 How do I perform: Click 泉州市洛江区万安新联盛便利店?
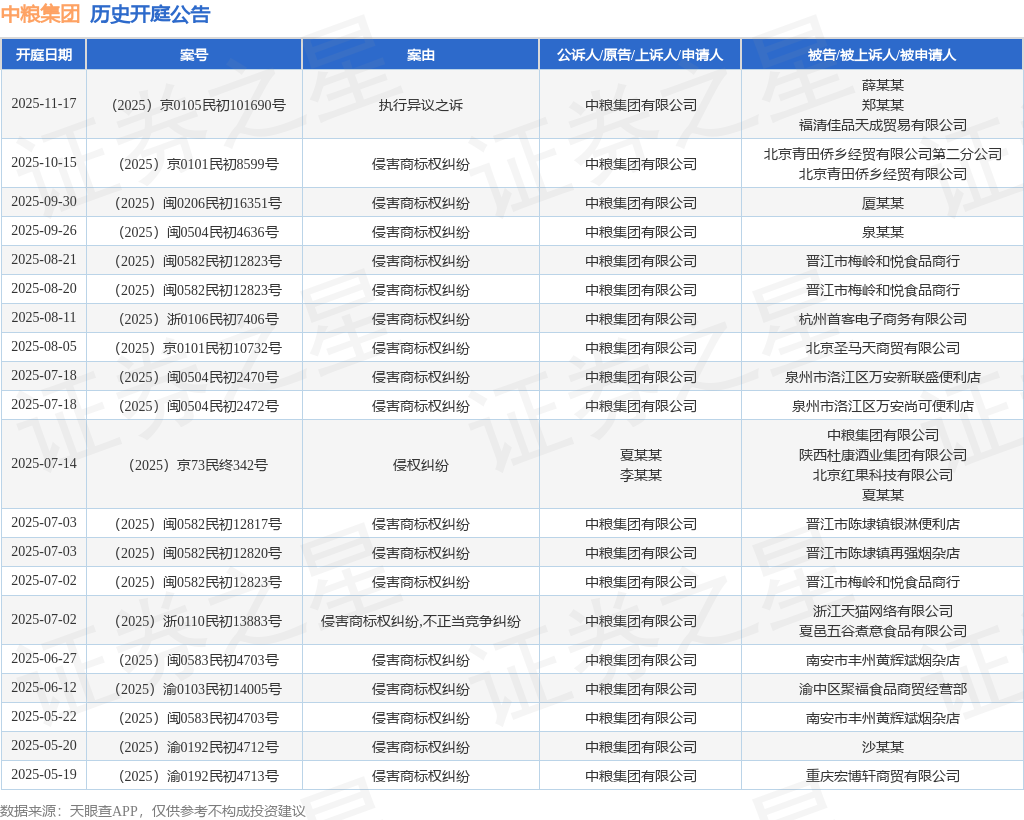pyautogui.click(x=882, y=377)
